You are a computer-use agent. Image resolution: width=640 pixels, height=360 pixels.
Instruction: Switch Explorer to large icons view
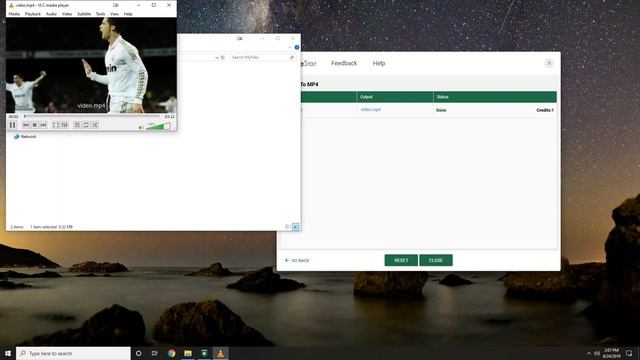pos(296,227)
